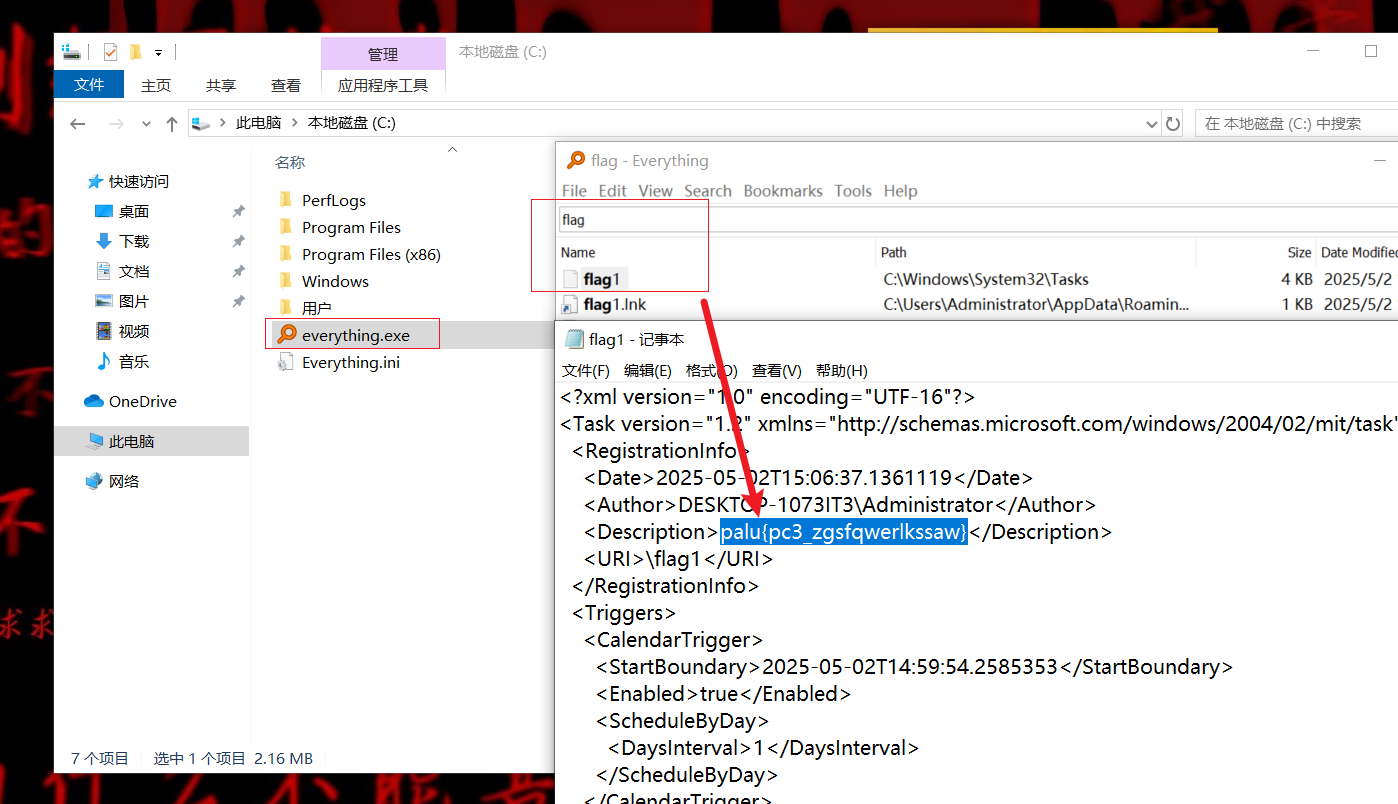Click the Everything search field containing flag
Screen dimensions: 1398x804
pyautogui.click(x=976, y=219)
